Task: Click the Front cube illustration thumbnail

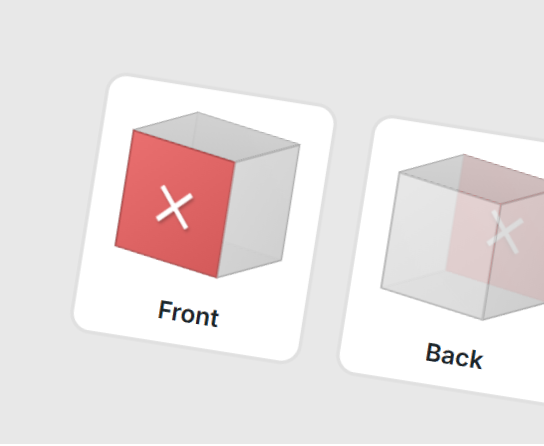Action: coord(207,195)
